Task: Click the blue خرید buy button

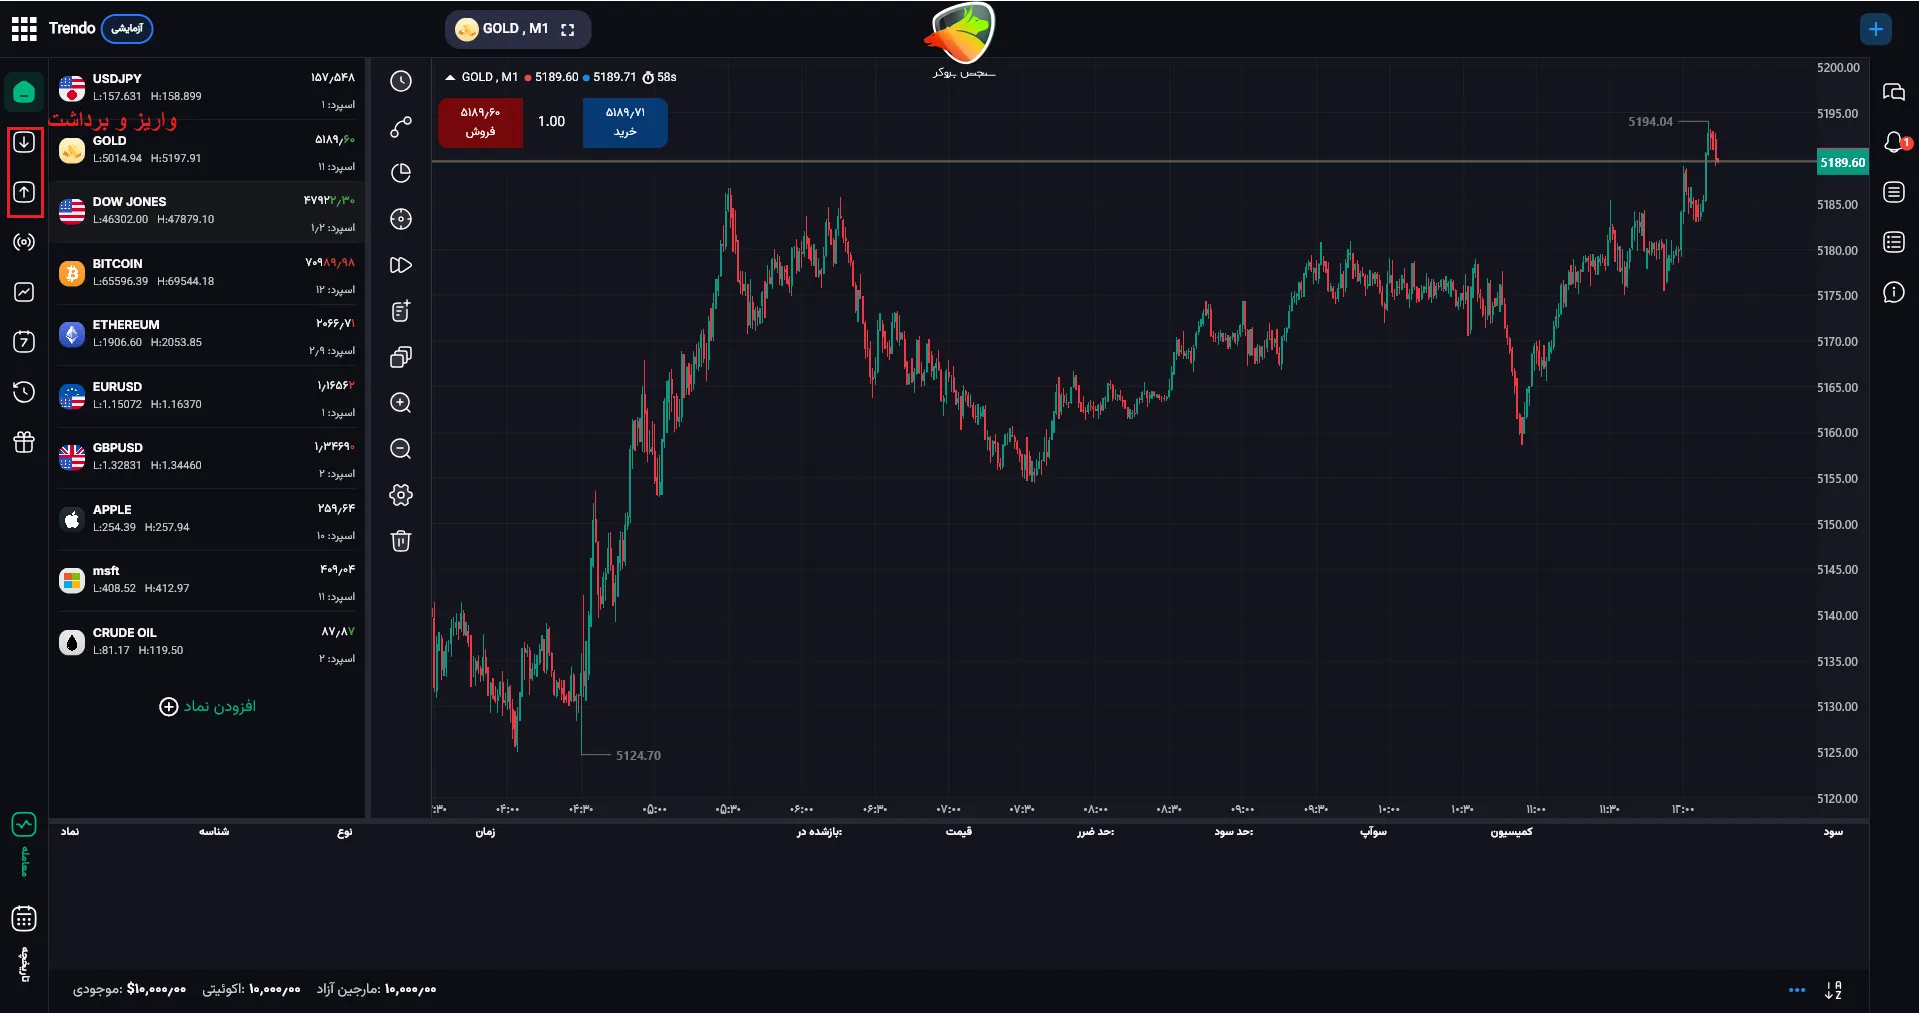Action: (625, 122)
